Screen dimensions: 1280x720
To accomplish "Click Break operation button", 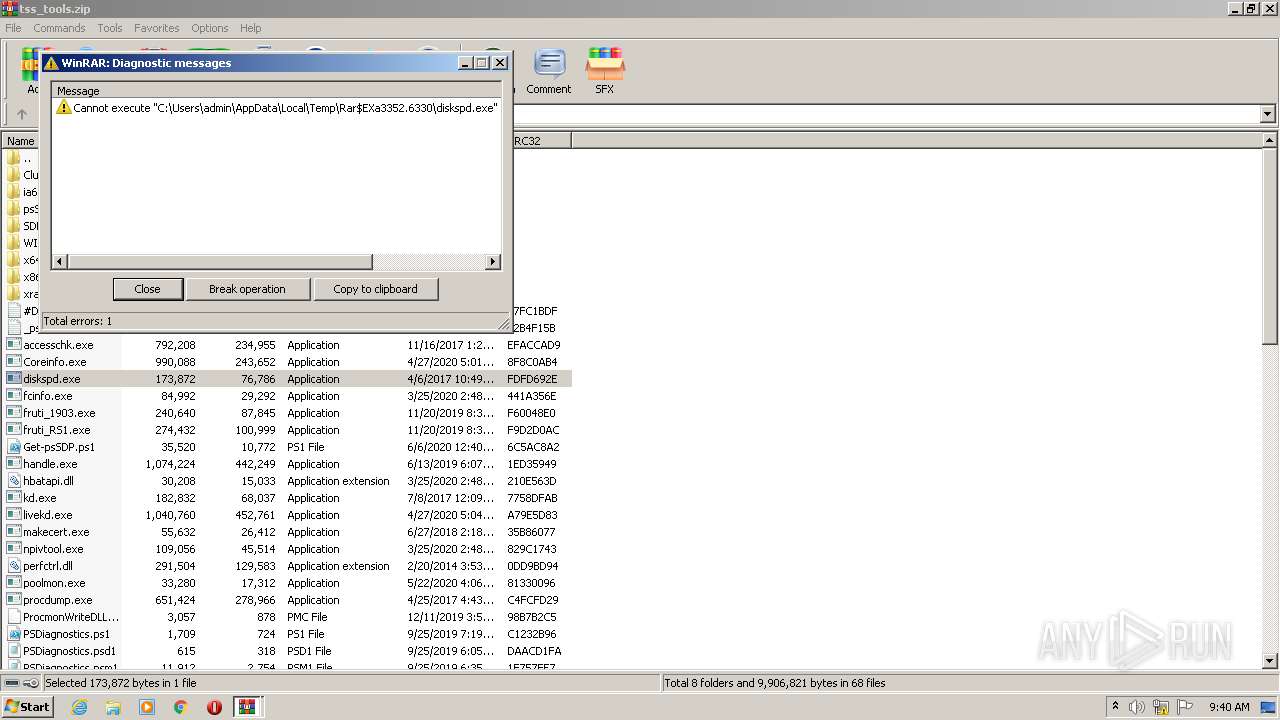I will [x=247, y=289].
